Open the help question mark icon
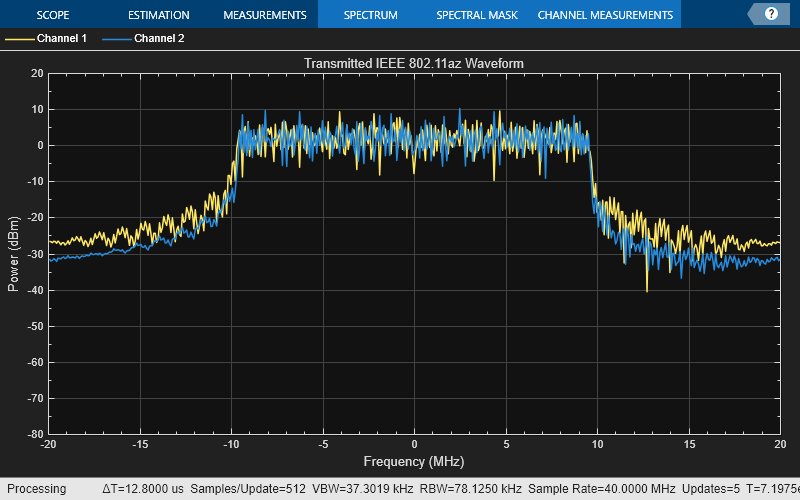 tap(771, 14)
